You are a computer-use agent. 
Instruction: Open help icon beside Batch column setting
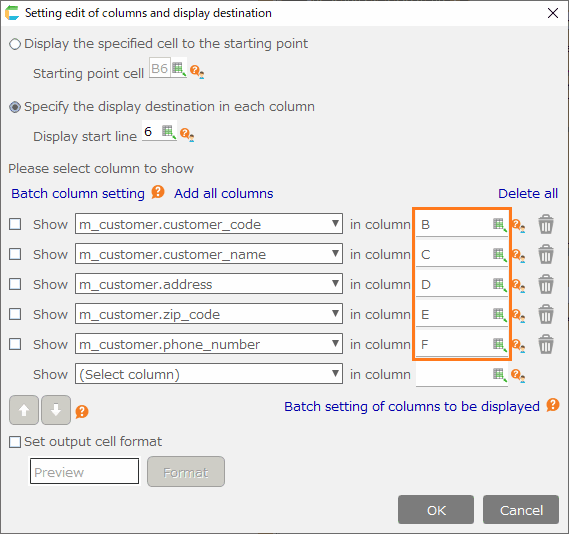coord(158,192)
